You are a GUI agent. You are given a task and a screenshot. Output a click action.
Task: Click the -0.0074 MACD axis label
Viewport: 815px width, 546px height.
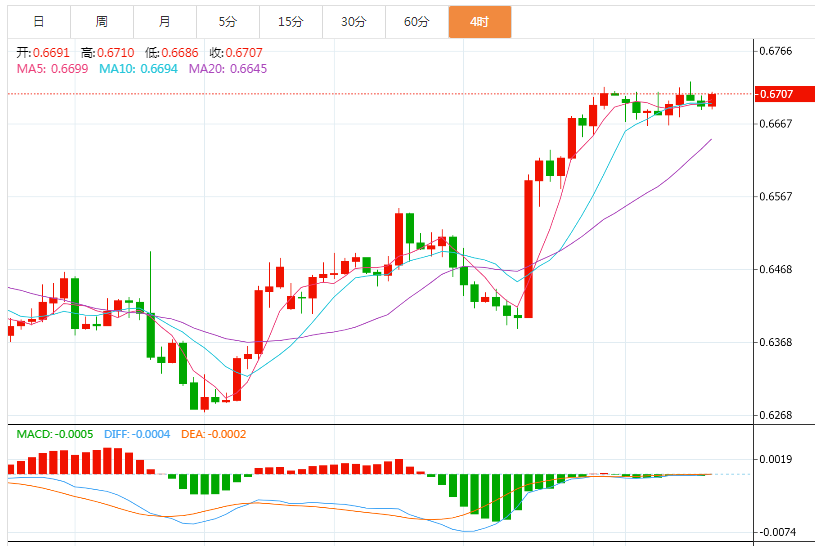pyautogui.click(x=777, y=532)
